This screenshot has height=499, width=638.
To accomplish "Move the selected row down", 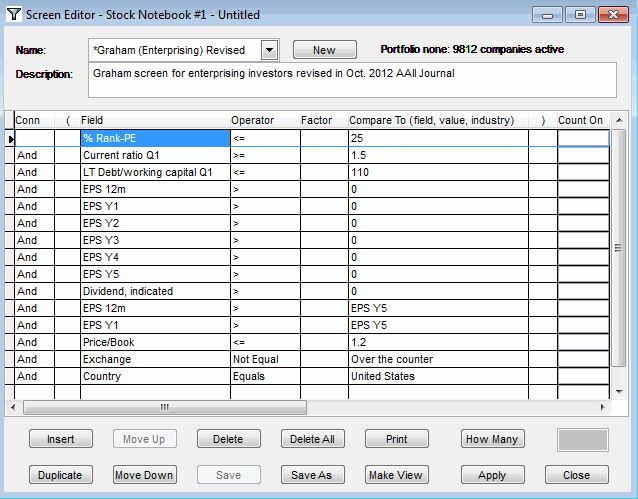I will (x=144, y=475).
